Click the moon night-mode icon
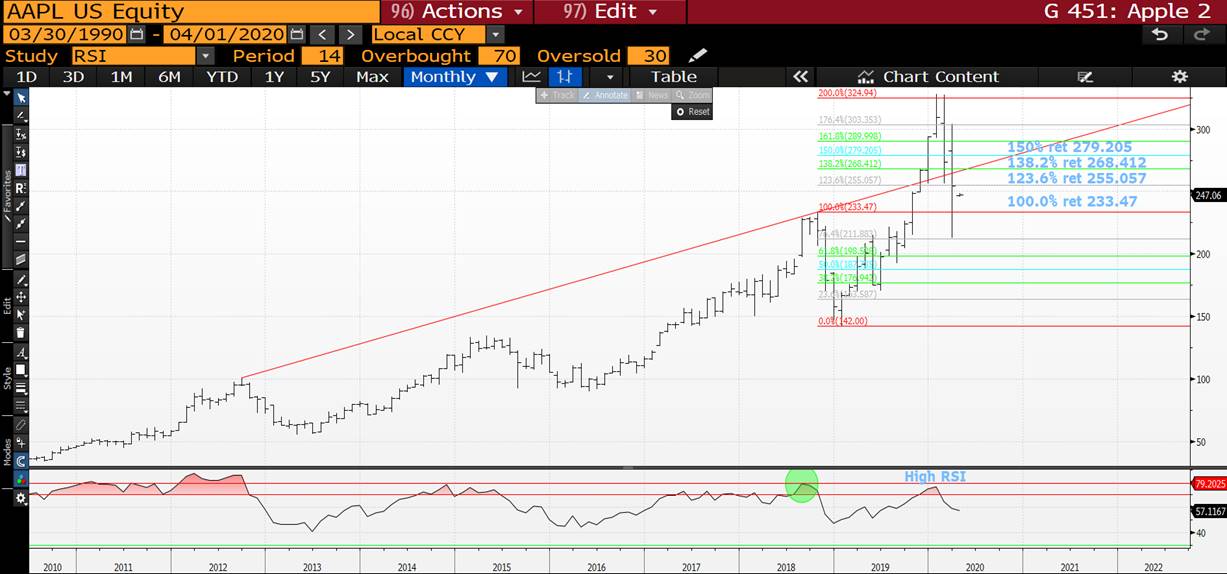The height and width of the screenshot is (574, 1227). (x=22, y=461)
